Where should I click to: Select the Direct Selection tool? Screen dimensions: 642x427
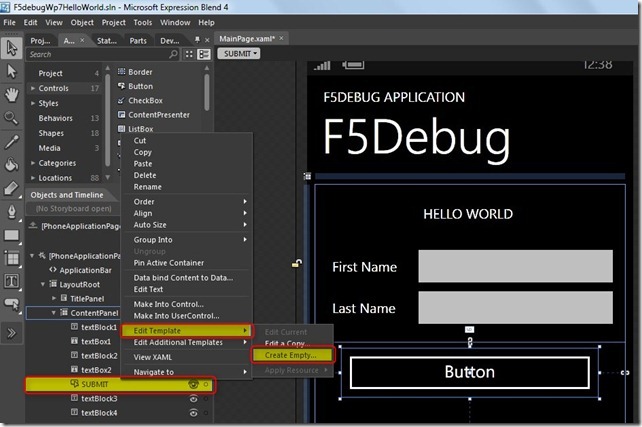coord(13,71)
